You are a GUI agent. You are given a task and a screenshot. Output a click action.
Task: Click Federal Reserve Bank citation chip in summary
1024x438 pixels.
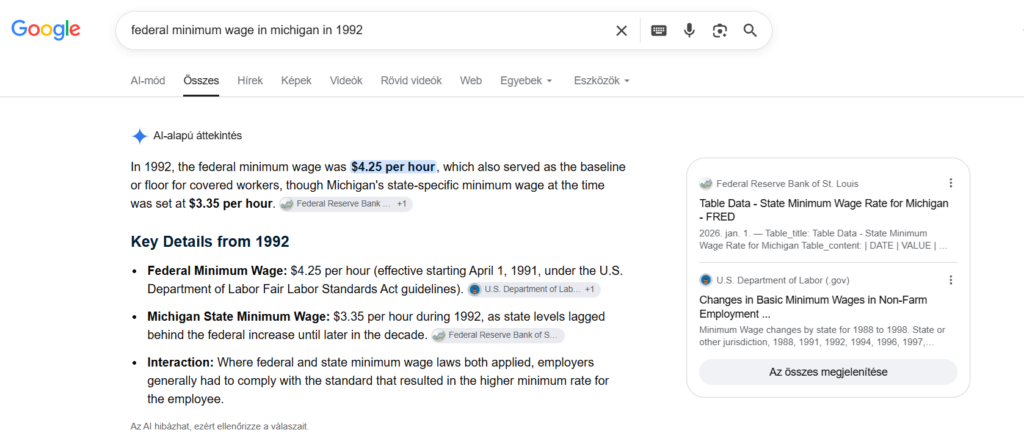point(345,204)
